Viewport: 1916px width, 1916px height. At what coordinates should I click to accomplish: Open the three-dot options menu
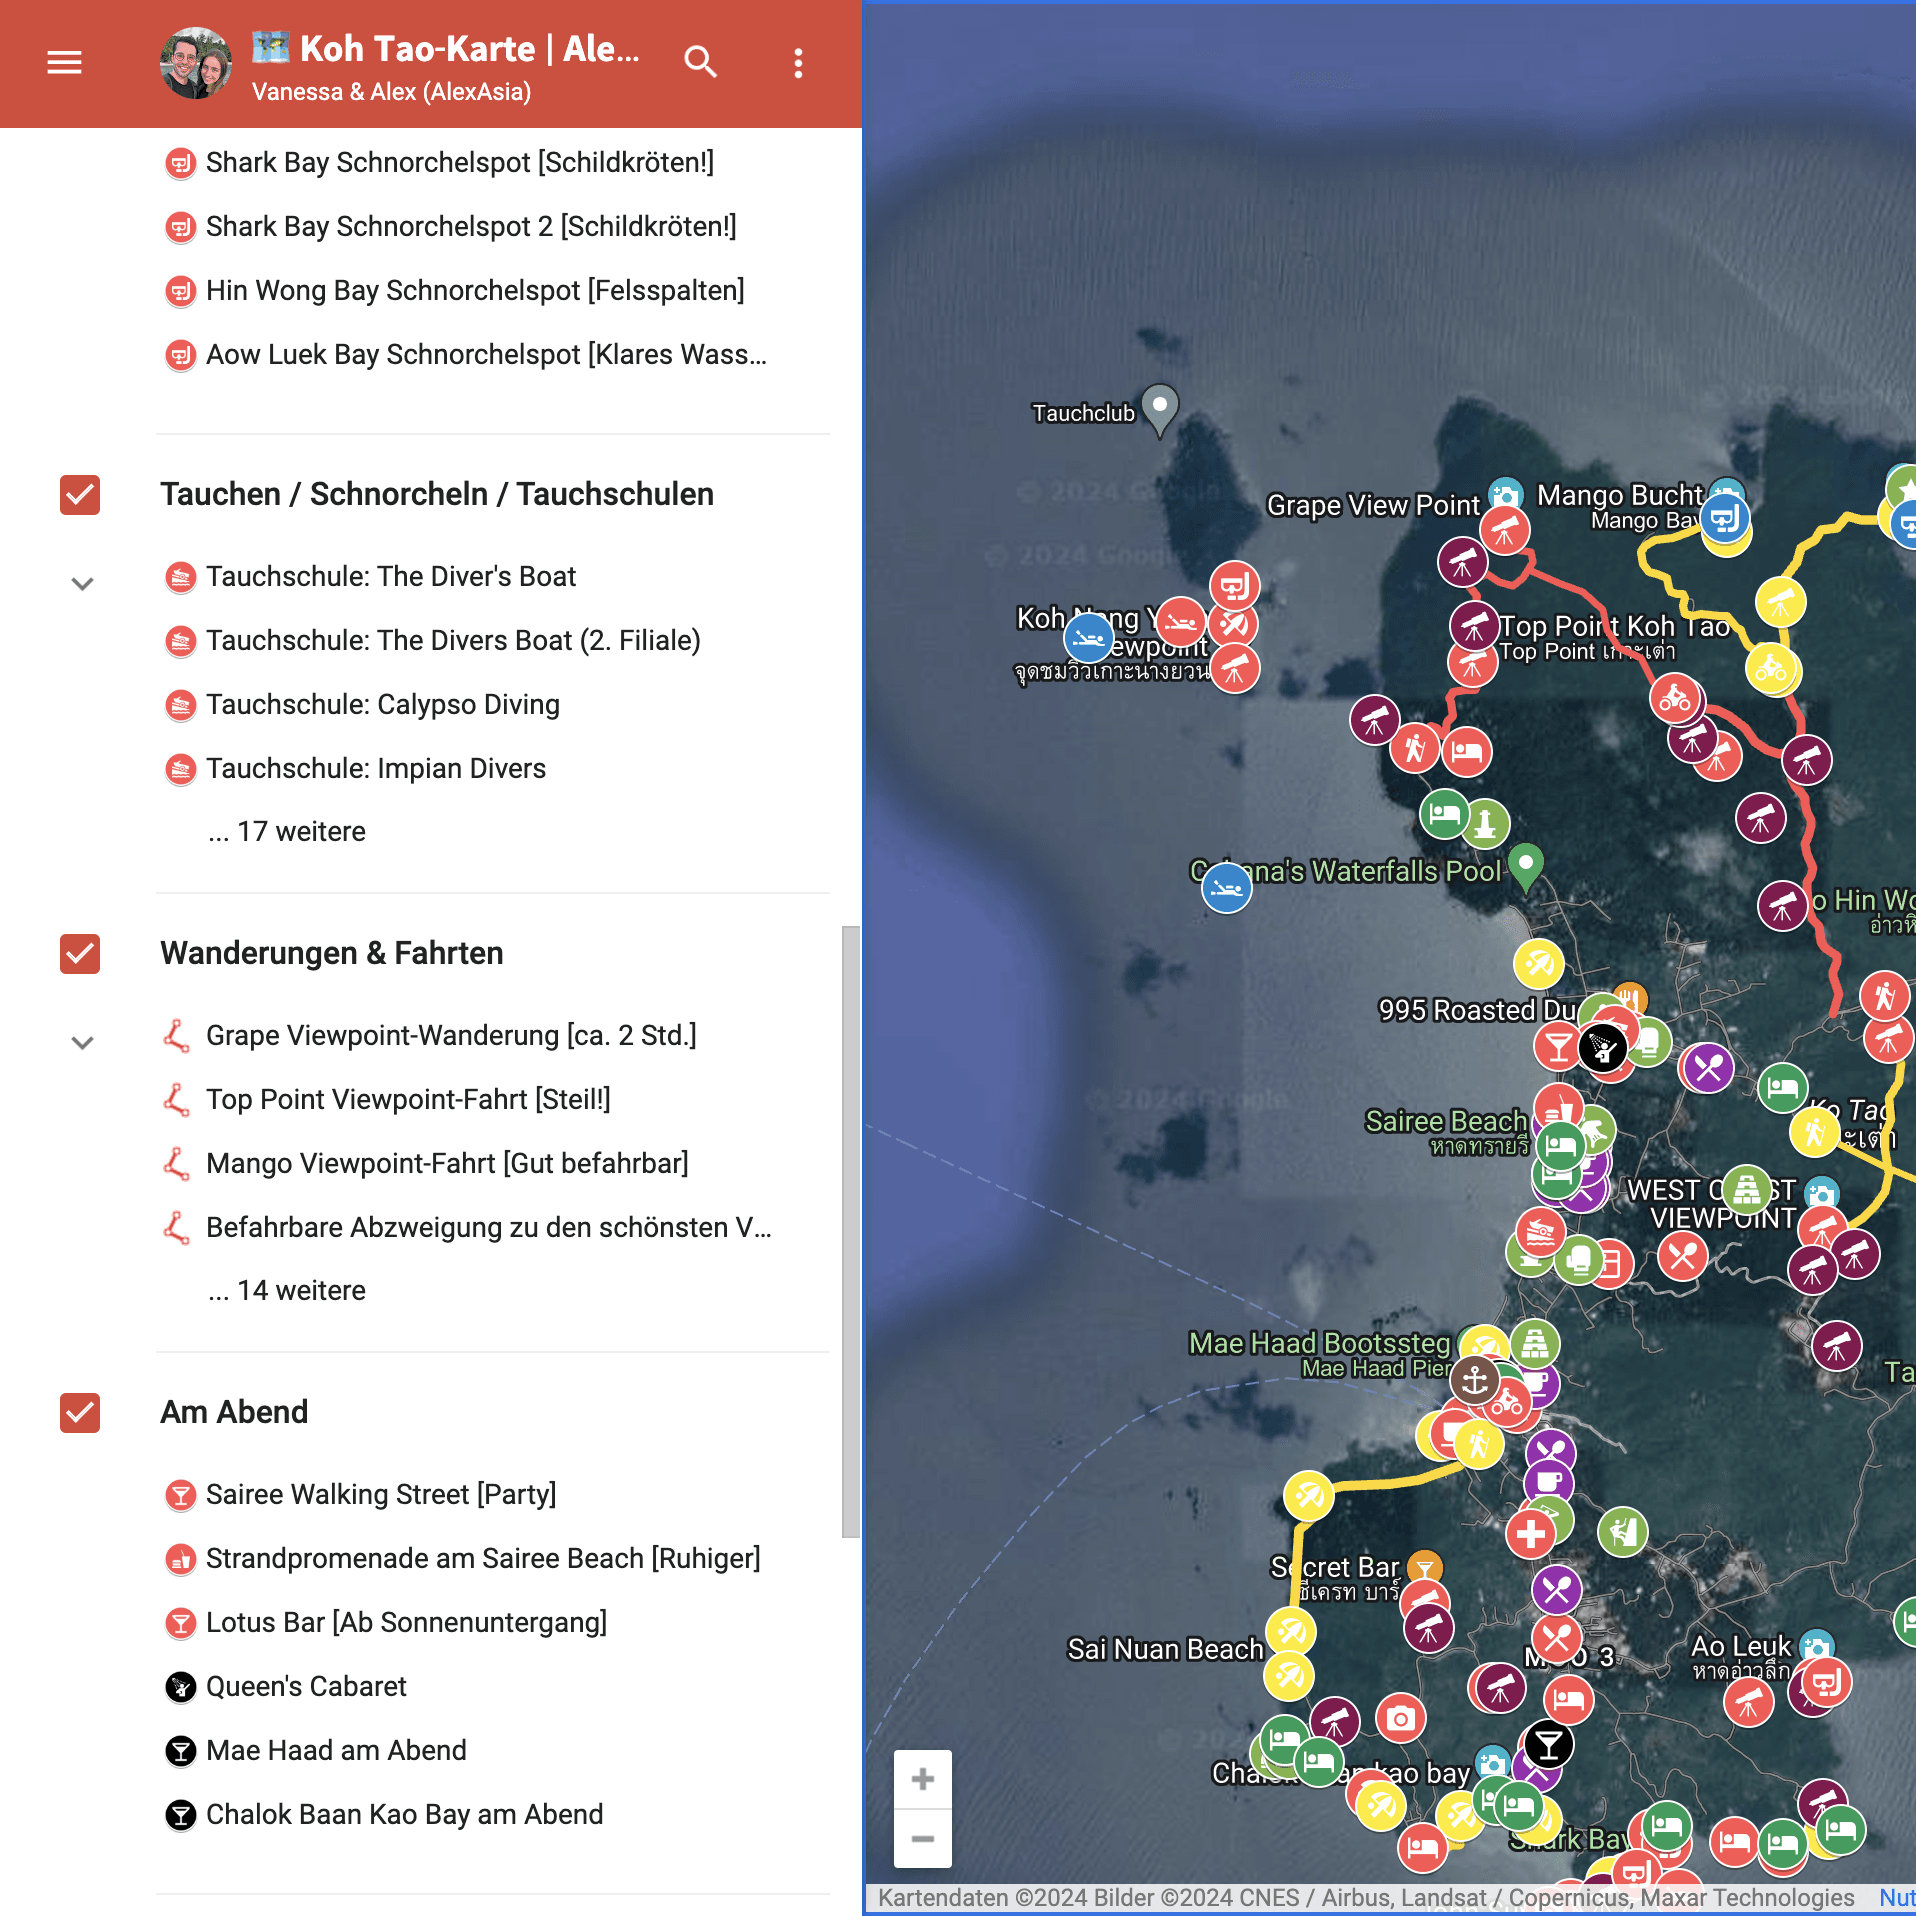[798, 63]
